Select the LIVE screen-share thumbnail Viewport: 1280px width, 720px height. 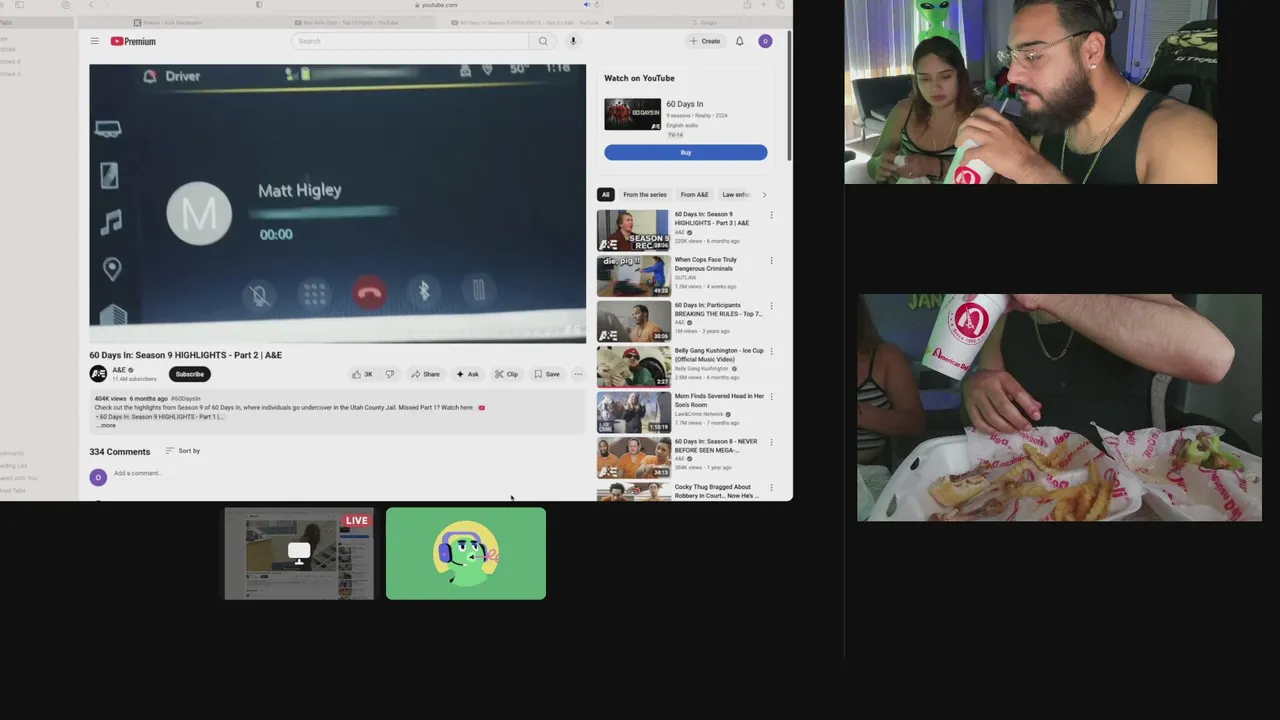299,554
